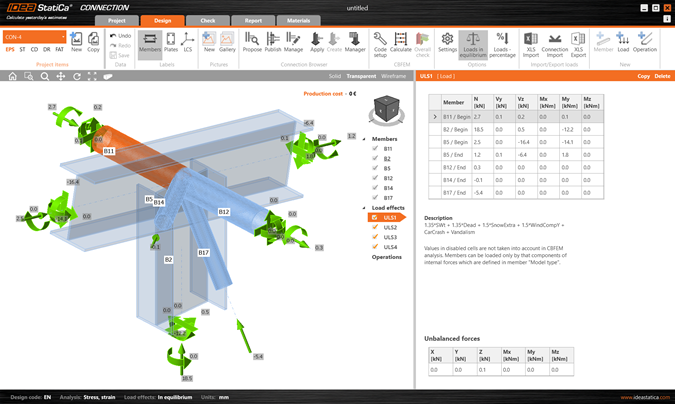Open the Materials tab
Viewport: 675px width, 404px height.
click(x=298, y=20)
